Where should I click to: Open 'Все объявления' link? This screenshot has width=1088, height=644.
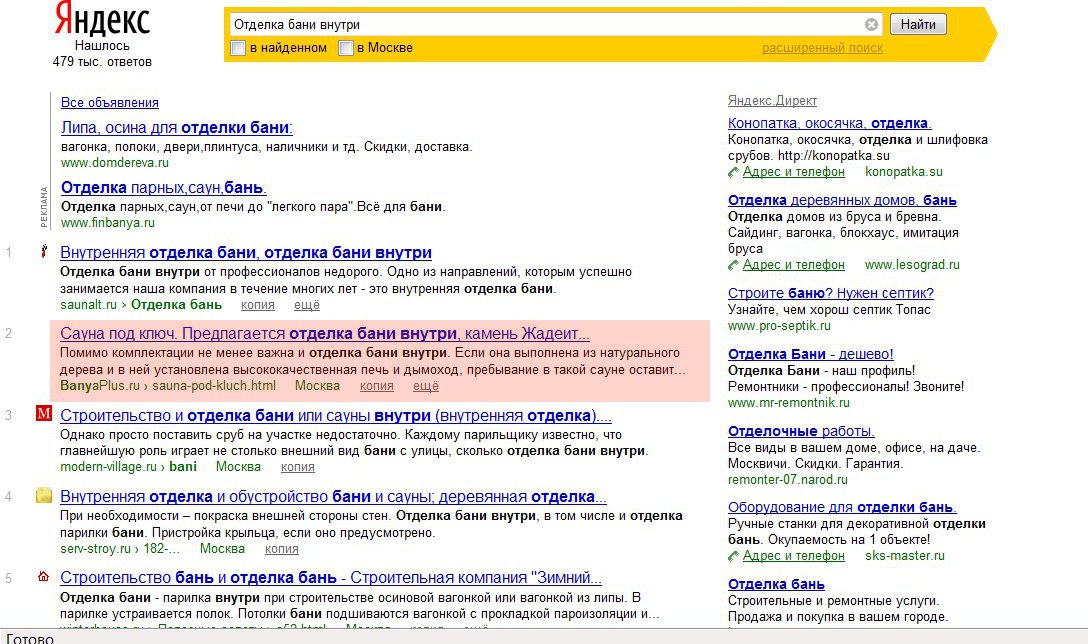pyautogui.click(x=110, y=103)
